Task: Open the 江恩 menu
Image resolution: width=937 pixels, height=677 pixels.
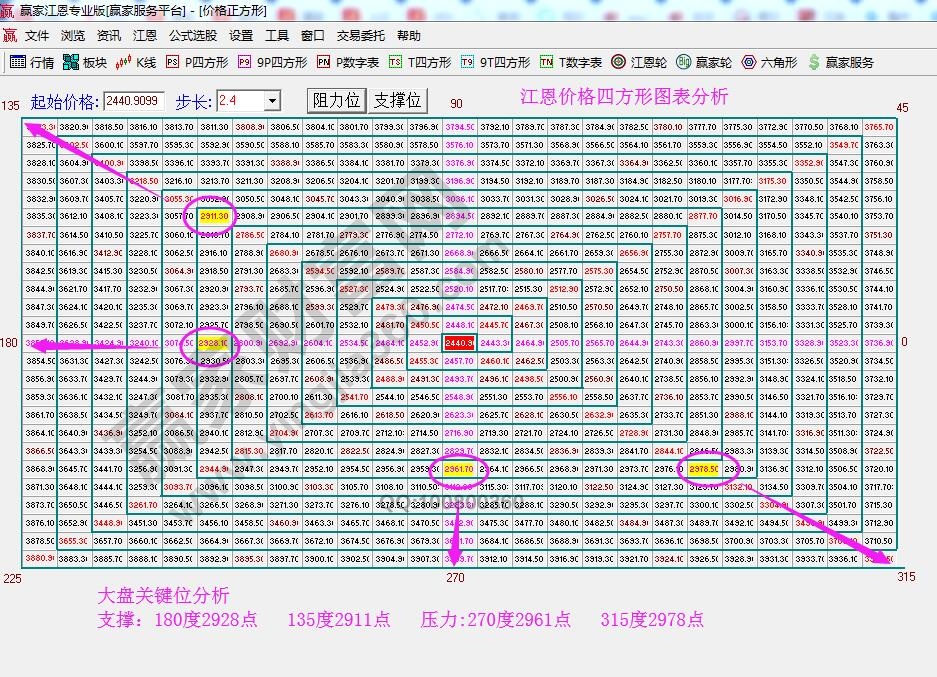Action: point(144,35)
